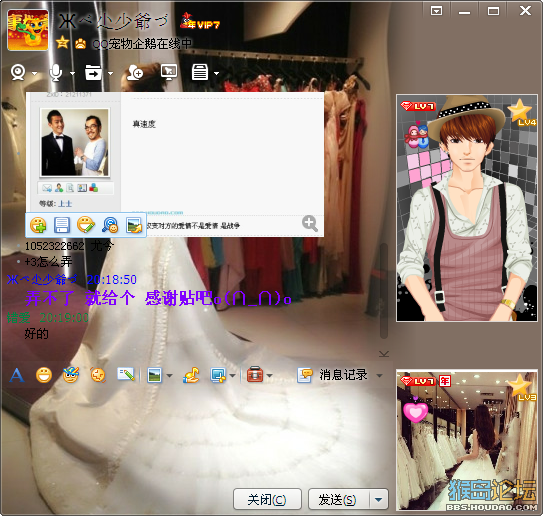Click the contact's avatar at top left
The image size is (543, 516).
(28, 30)
